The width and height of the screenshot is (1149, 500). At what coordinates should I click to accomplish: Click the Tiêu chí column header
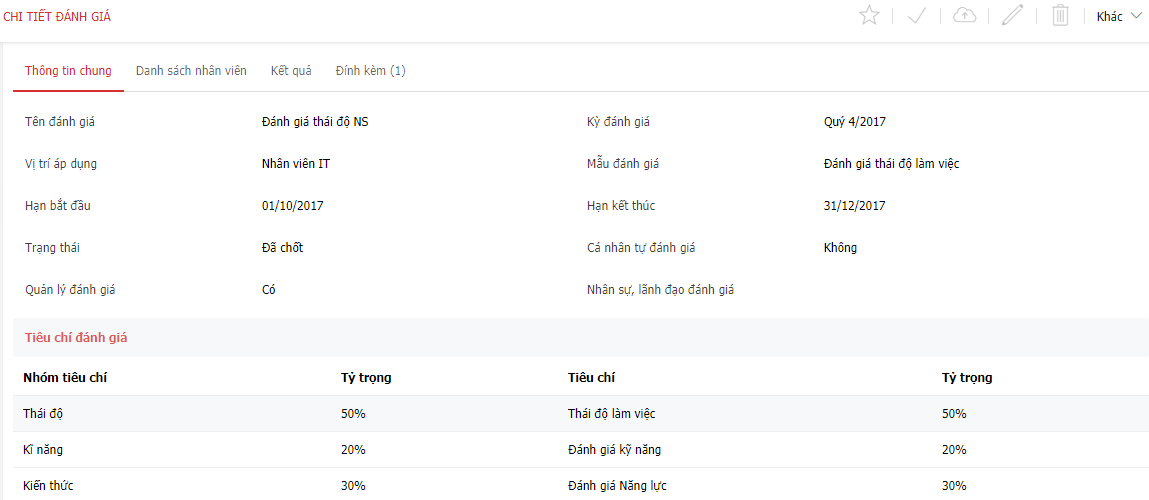tap(591, 378)
